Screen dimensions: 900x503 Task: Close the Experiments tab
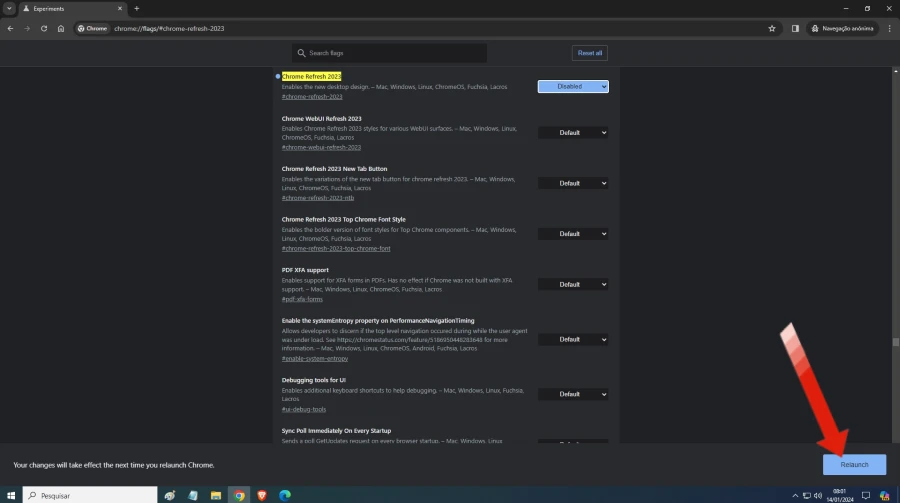click(x=120, y=9)
